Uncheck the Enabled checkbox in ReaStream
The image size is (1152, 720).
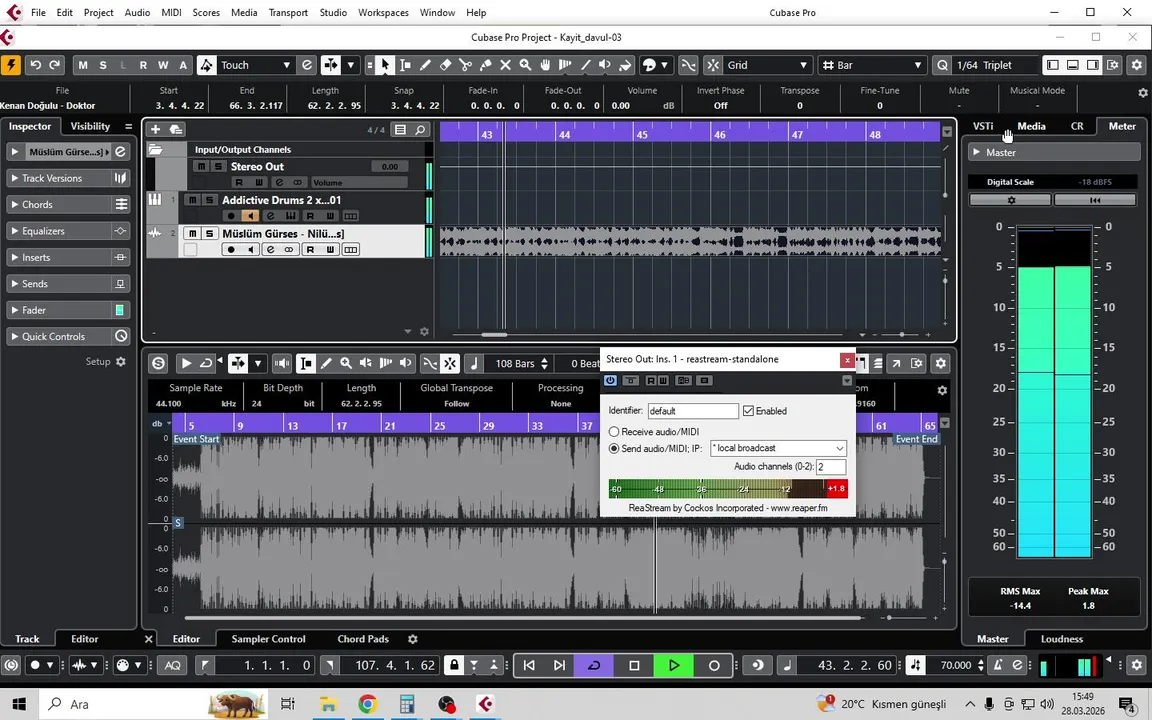tap(749, 411)
